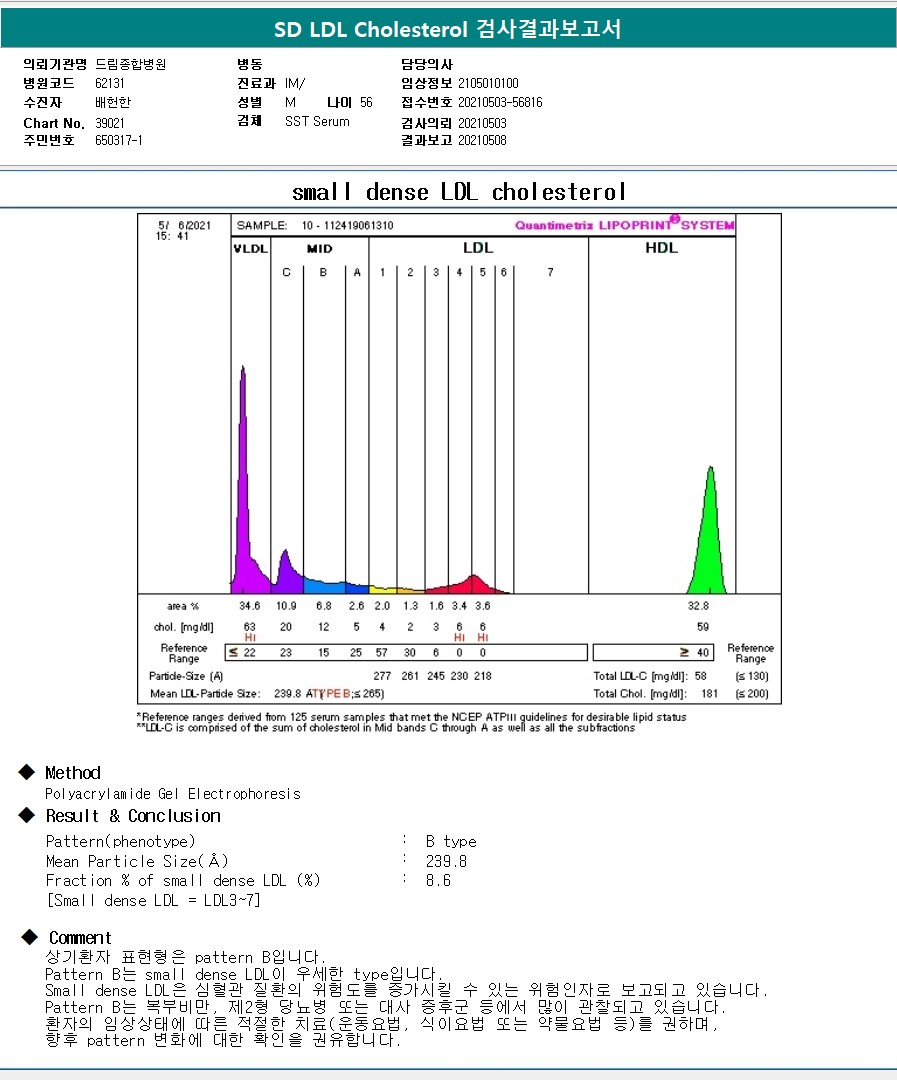Click the hospital code value '62131'
This screenshot has height=1080, width=897.
point(110,83)
